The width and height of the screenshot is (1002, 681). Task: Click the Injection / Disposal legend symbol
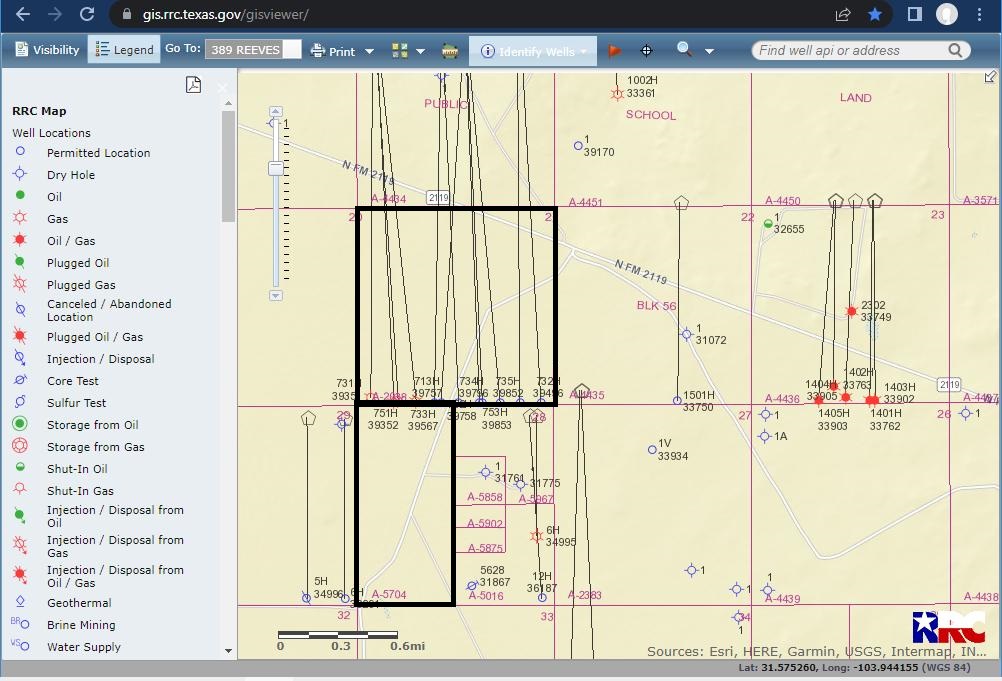click(x=20, y=358)
